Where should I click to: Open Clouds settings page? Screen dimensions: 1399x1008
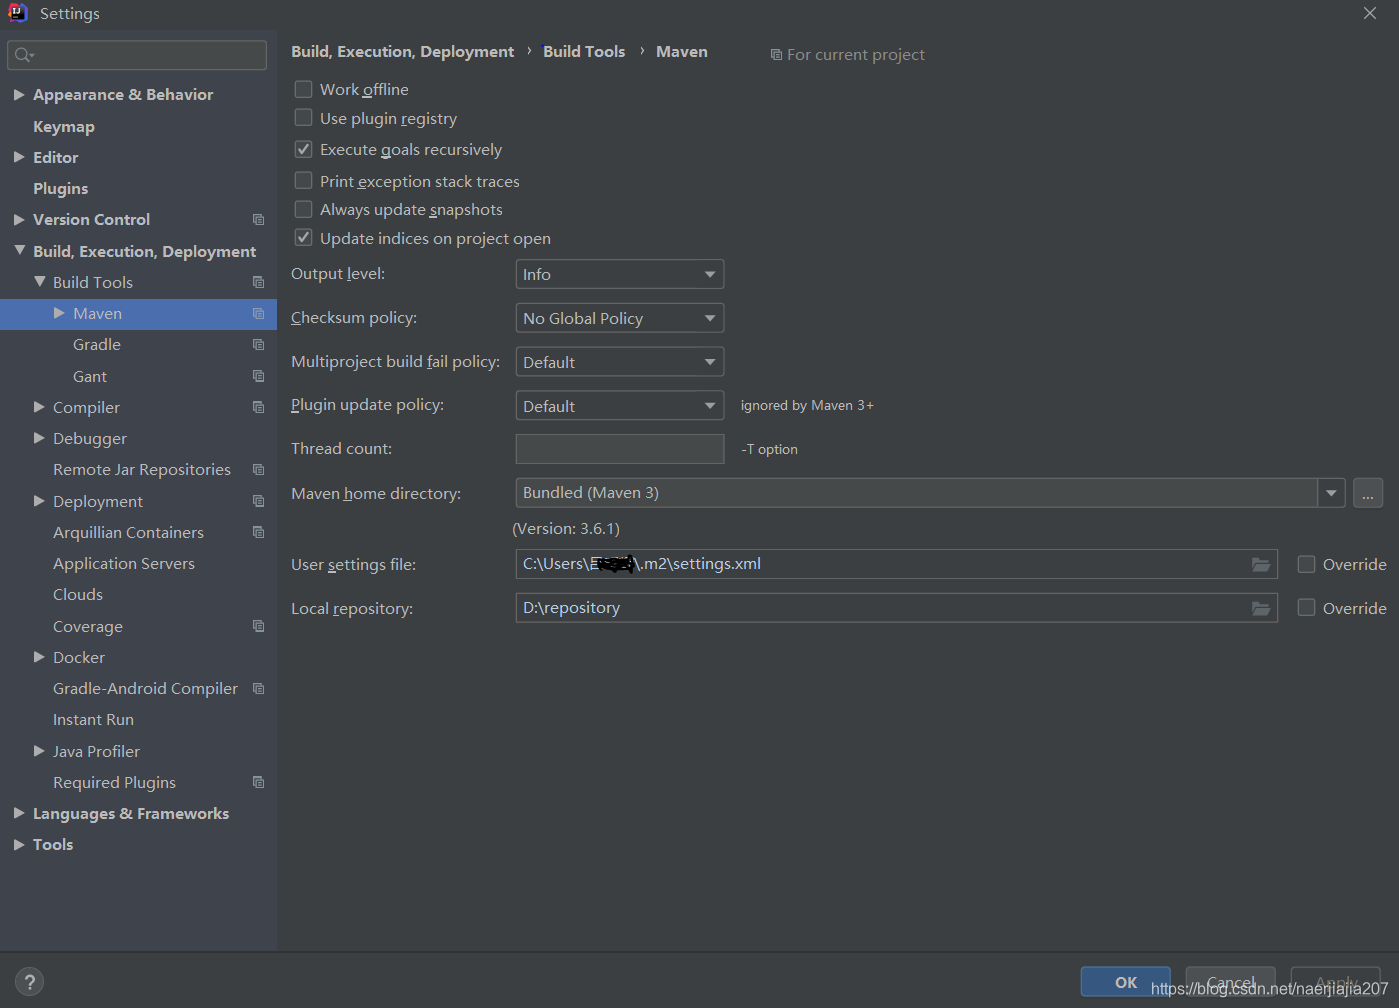[x=78, y=594]
